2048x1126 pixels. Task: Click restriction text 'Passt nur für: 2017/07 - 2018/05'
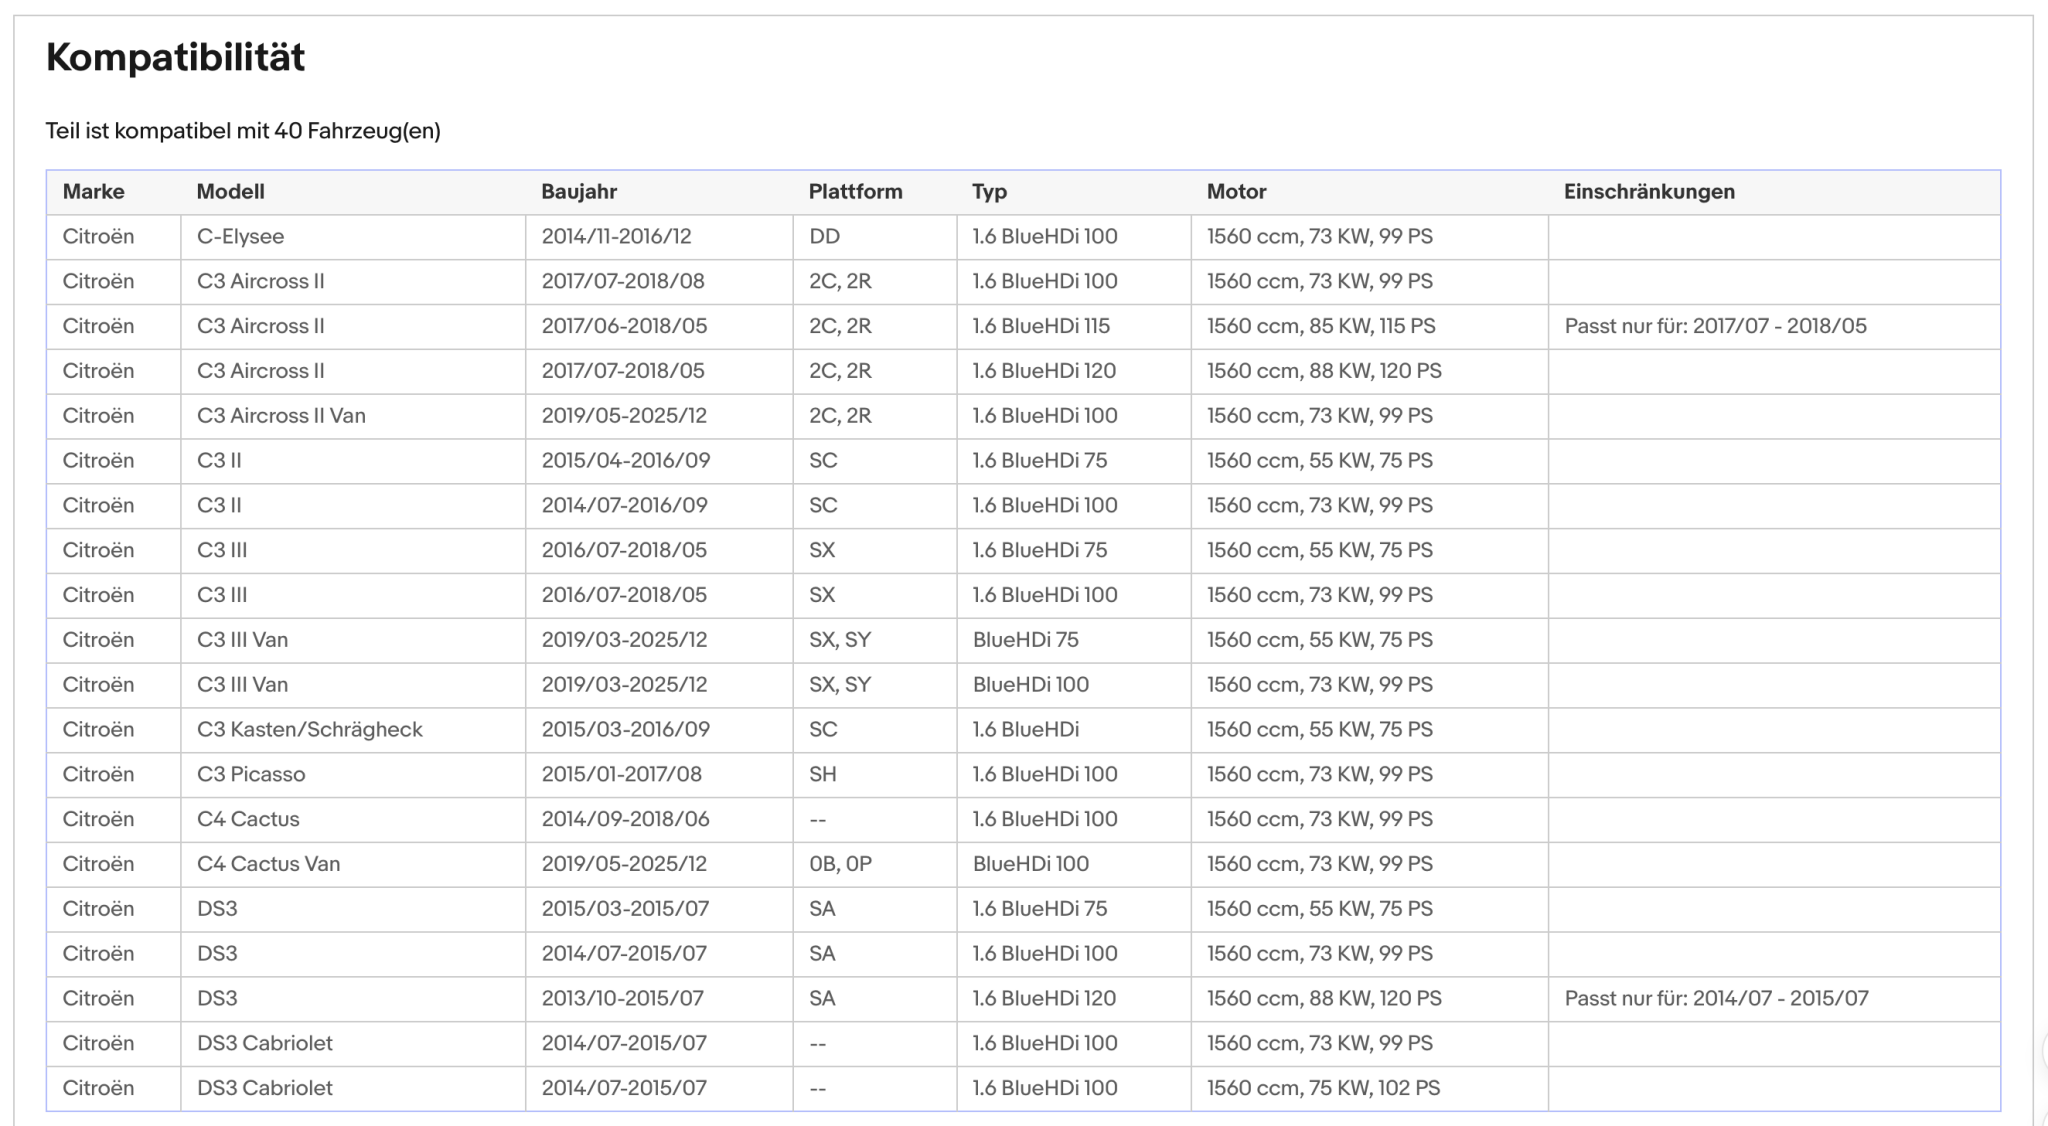pos(1715,326)
